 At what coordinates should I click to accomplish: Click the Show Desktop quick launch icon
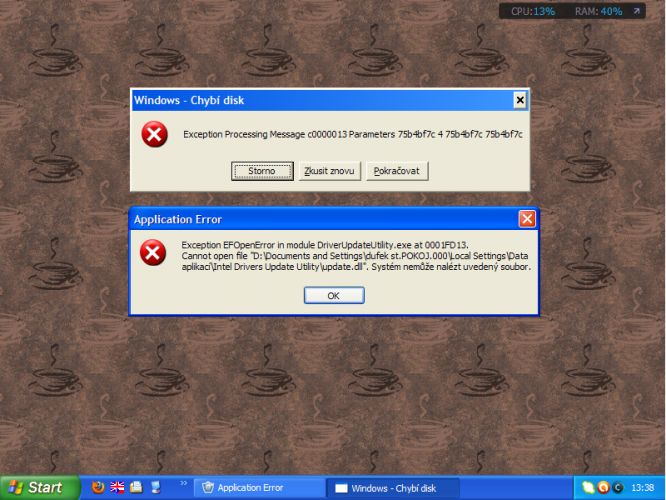pyautogui.click(x=155, y=487)
